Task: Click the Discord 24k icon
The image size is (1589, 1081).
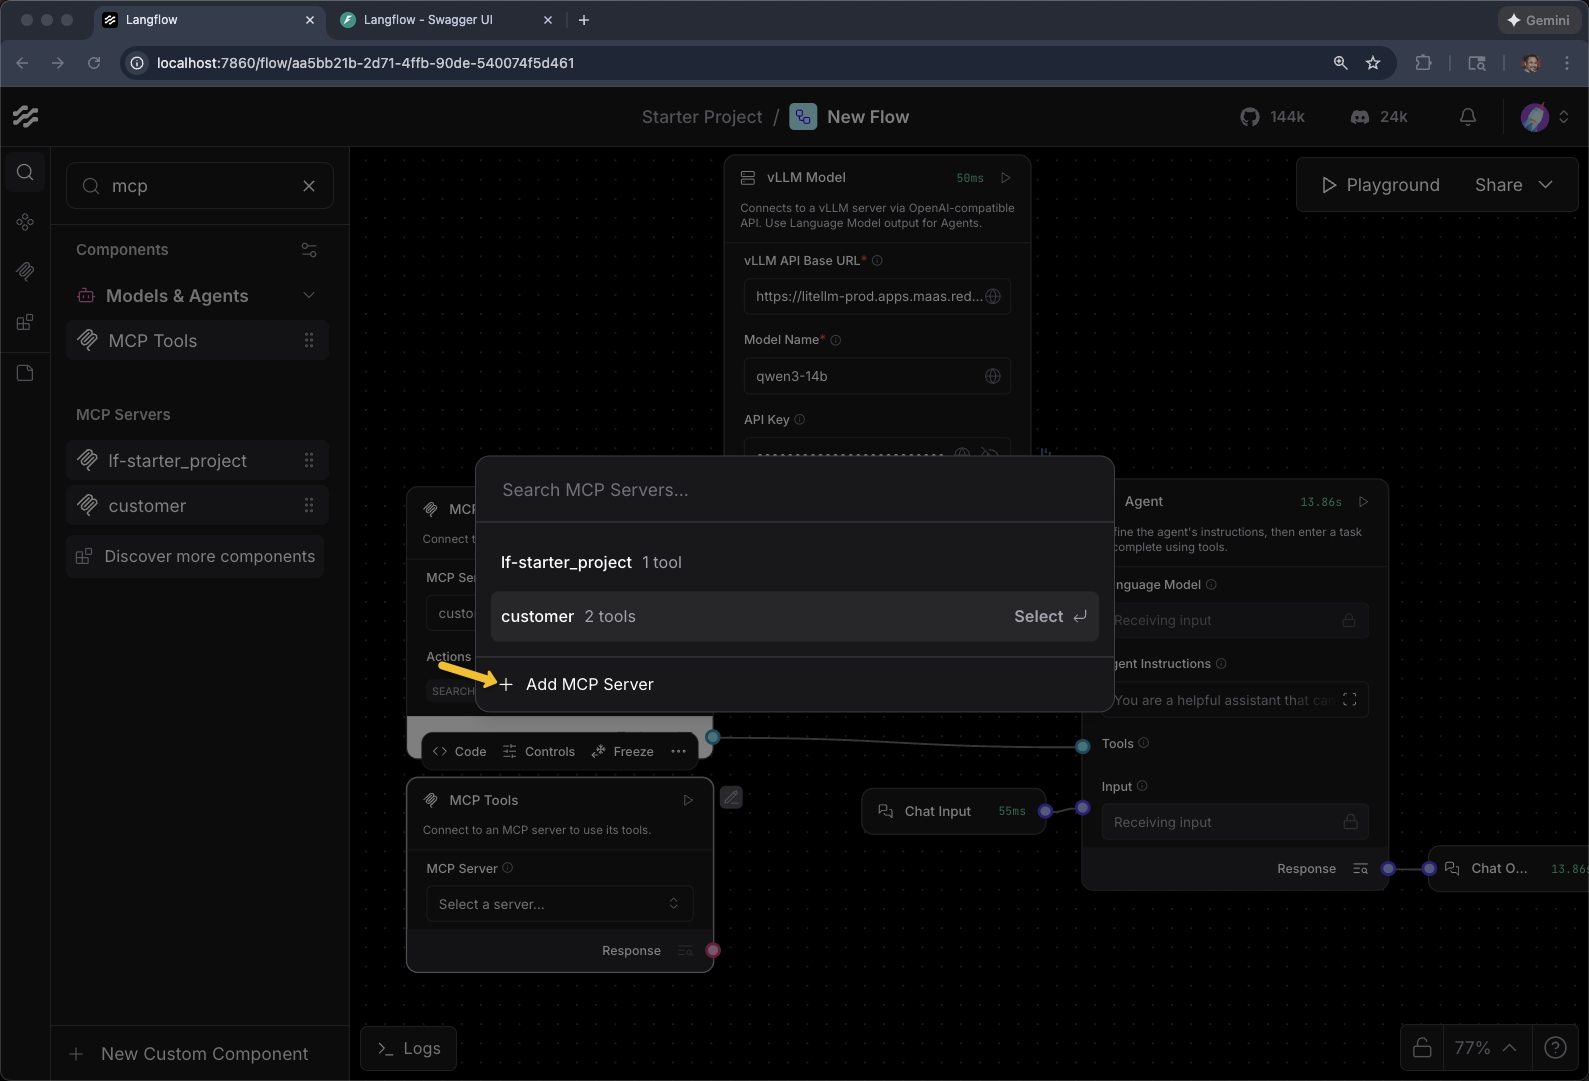Action: pos(1360,117)
